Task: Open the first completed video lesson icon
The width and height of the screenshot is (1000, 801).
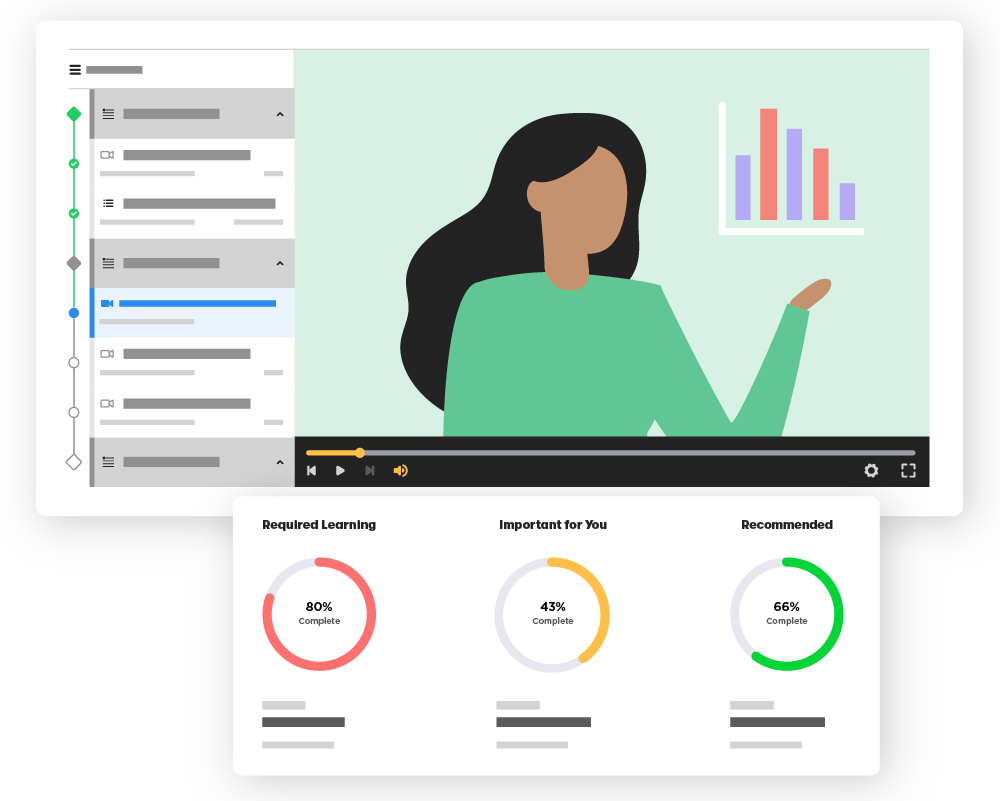Action: tap(107, 155)
